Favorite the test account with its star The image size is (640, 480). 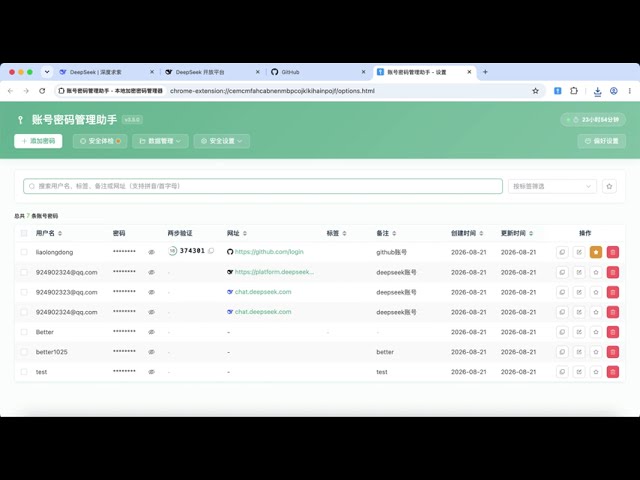596,372
